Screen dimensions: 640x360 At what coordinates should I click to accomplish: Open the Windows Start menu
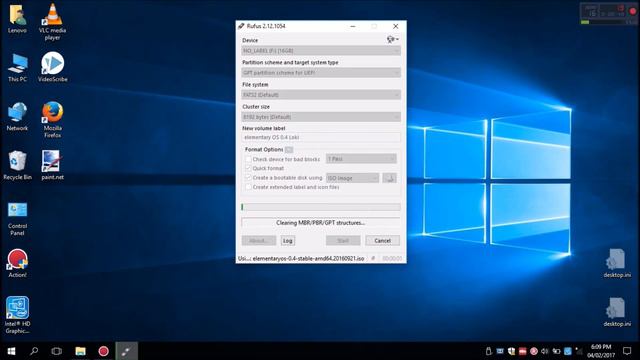tap(11, 351)
